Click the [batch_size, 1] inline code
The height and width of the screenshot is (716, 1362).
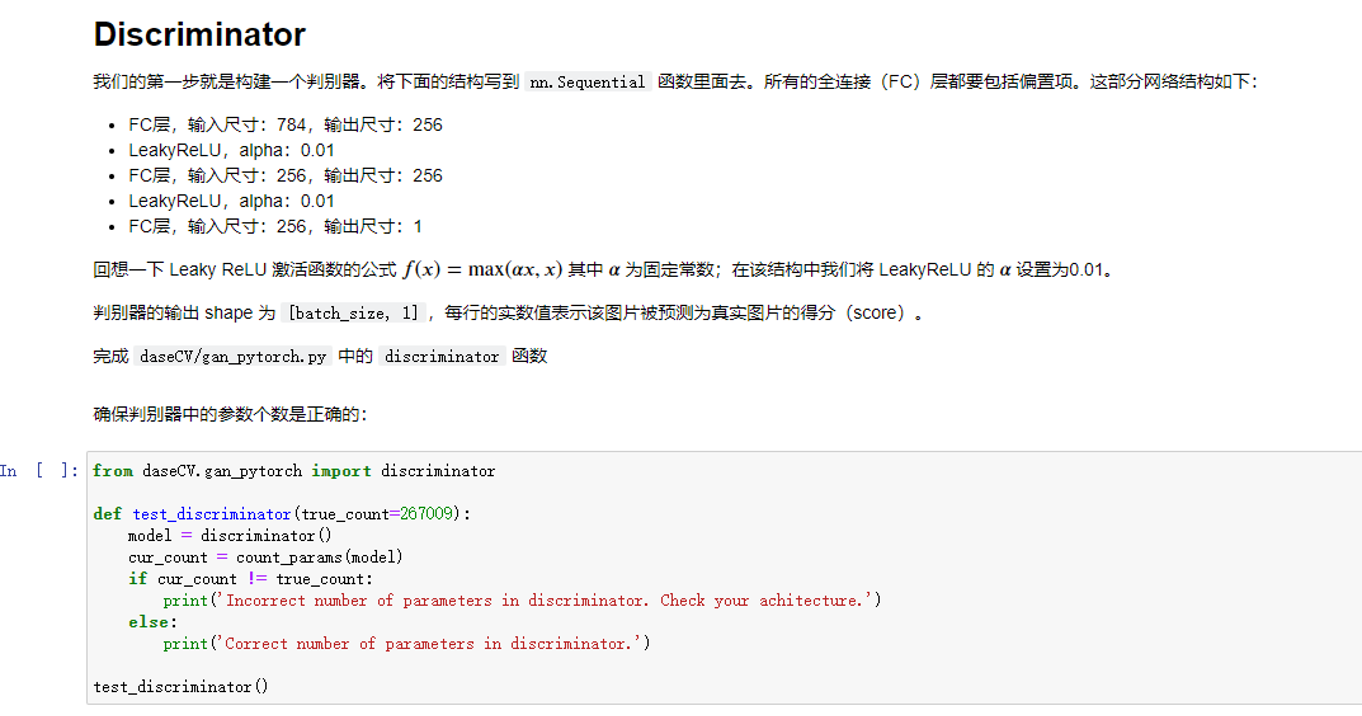click(353, 313)
